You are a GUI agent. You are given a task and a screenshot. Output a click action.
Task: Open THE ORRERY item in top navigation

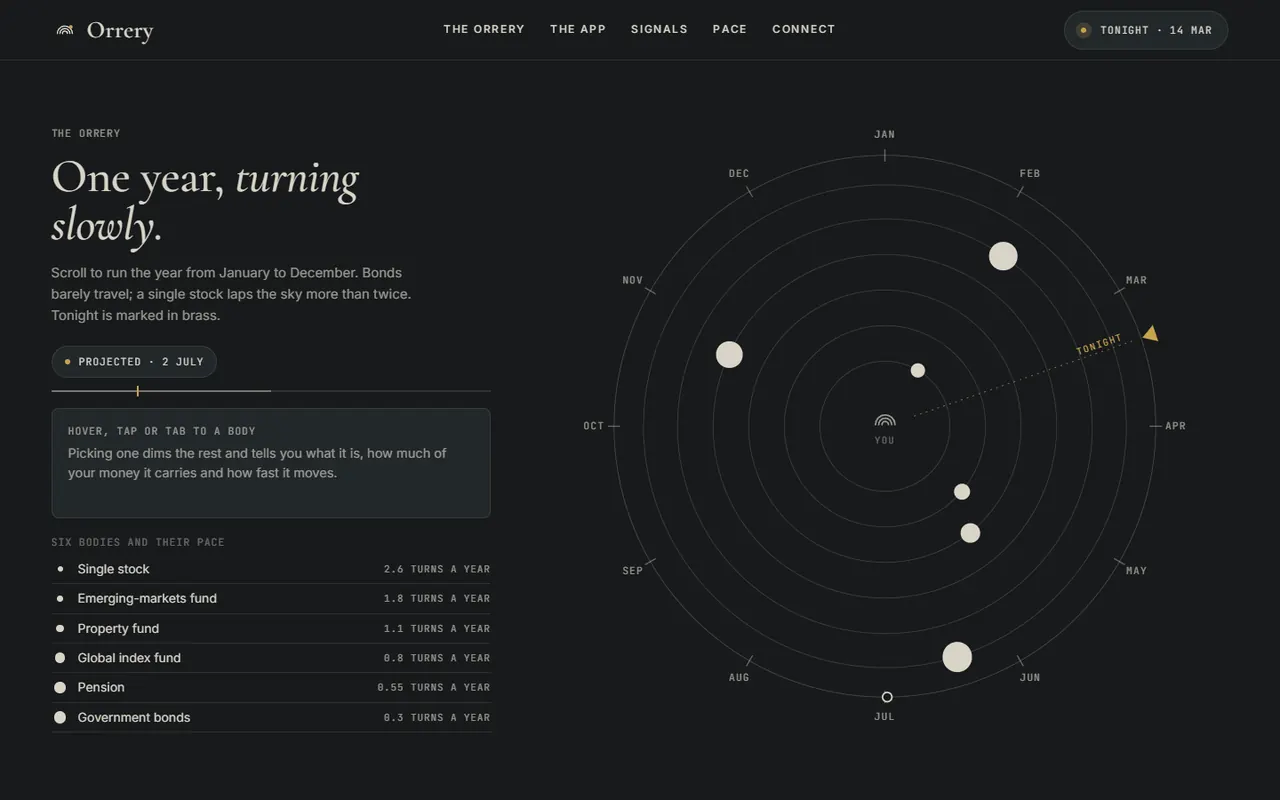(x=484, y=29)
